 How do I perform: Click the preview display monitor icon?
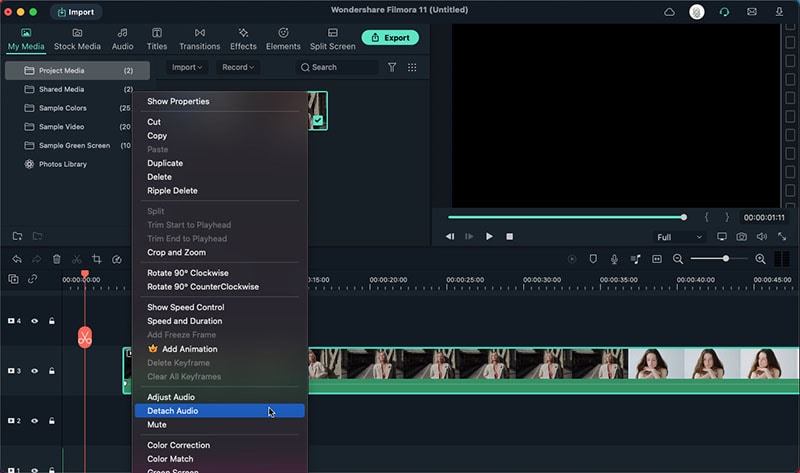click(721, 237)
